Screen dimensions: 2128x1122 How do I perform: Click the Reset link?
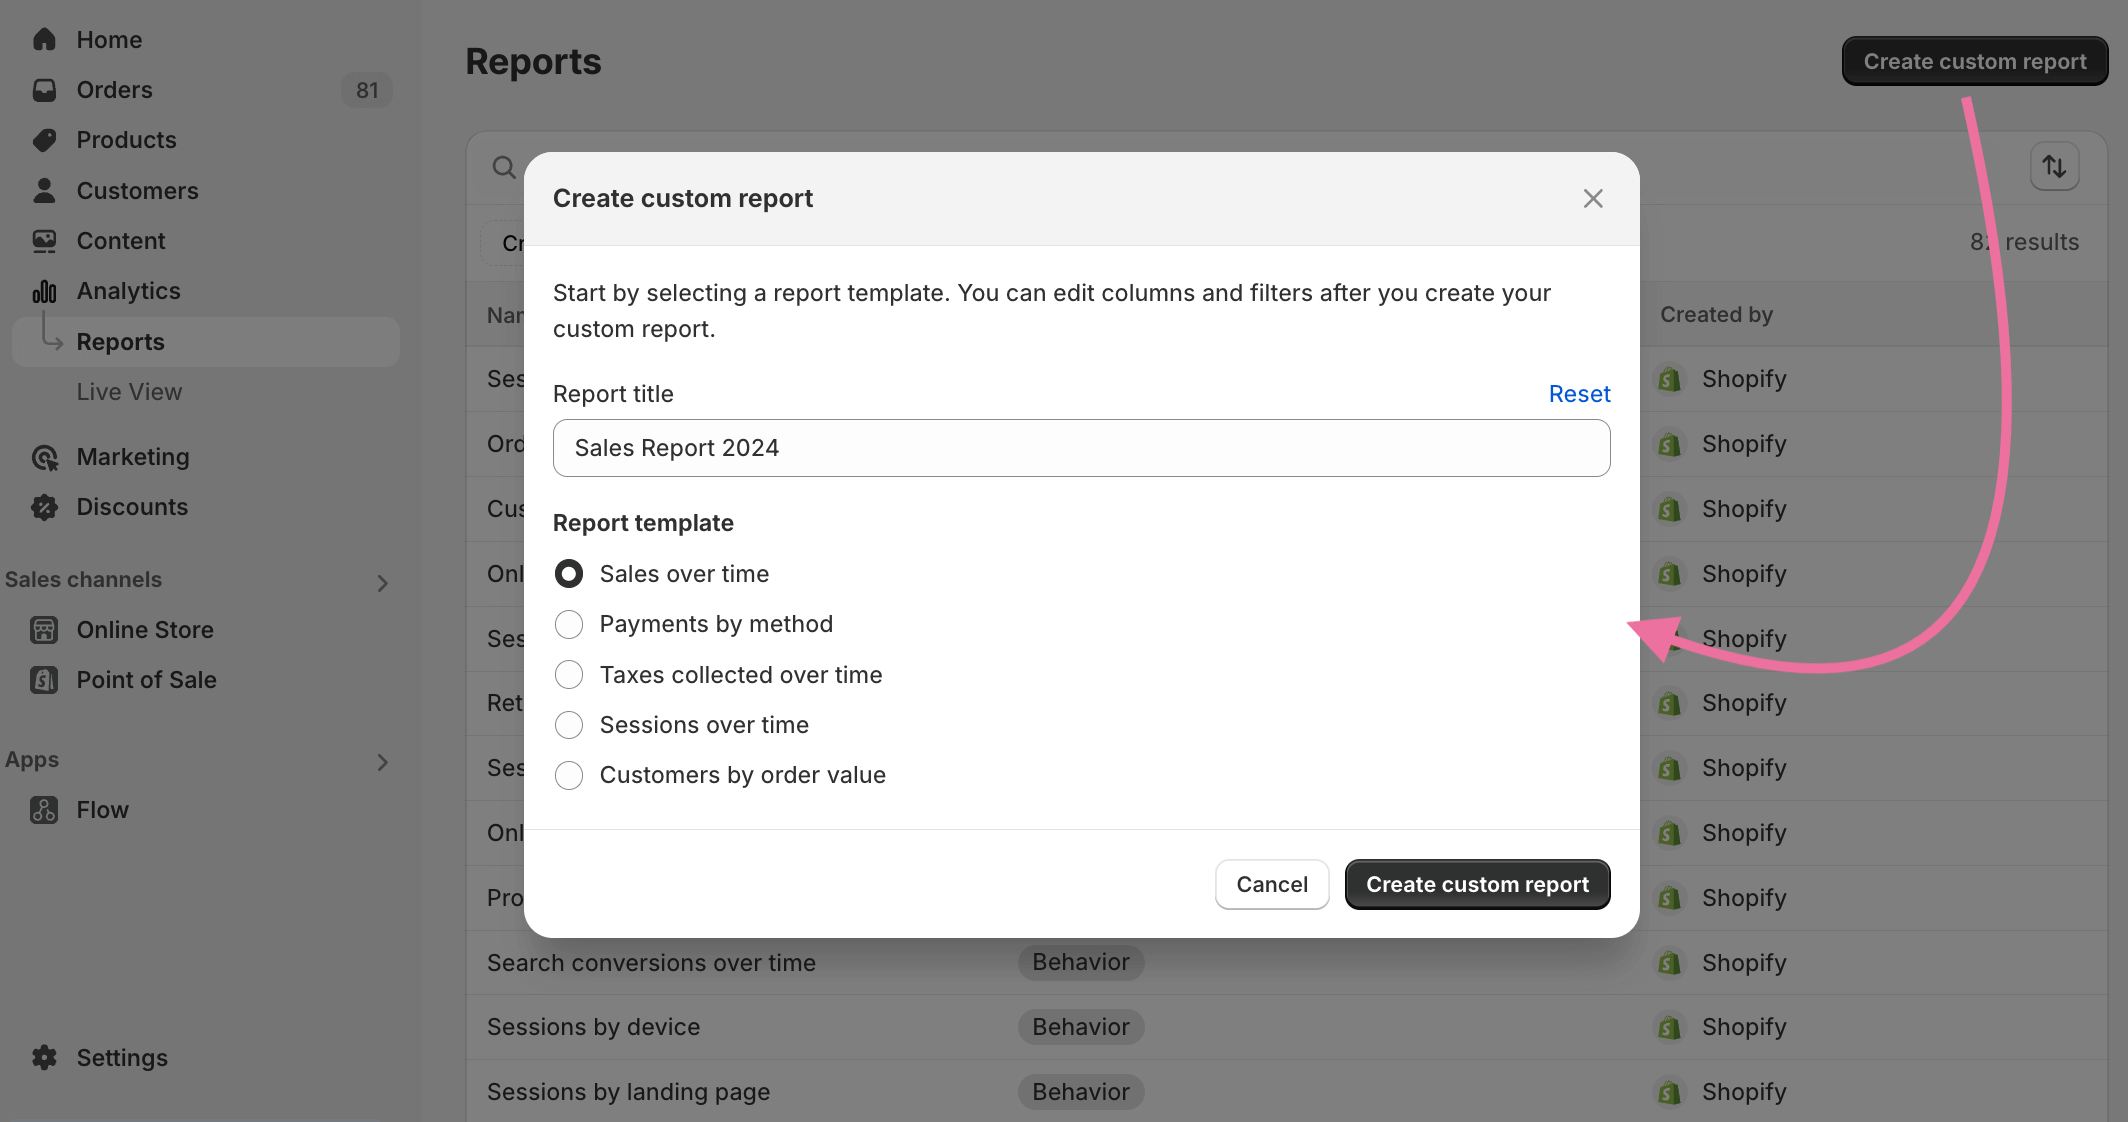point(1579,394)
